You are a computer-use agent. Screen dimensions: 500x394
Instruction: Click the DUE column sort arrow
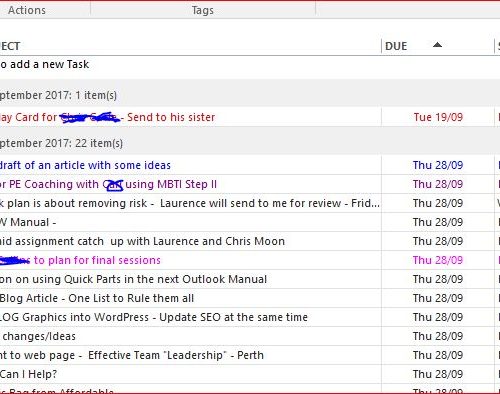coord(437,45)
